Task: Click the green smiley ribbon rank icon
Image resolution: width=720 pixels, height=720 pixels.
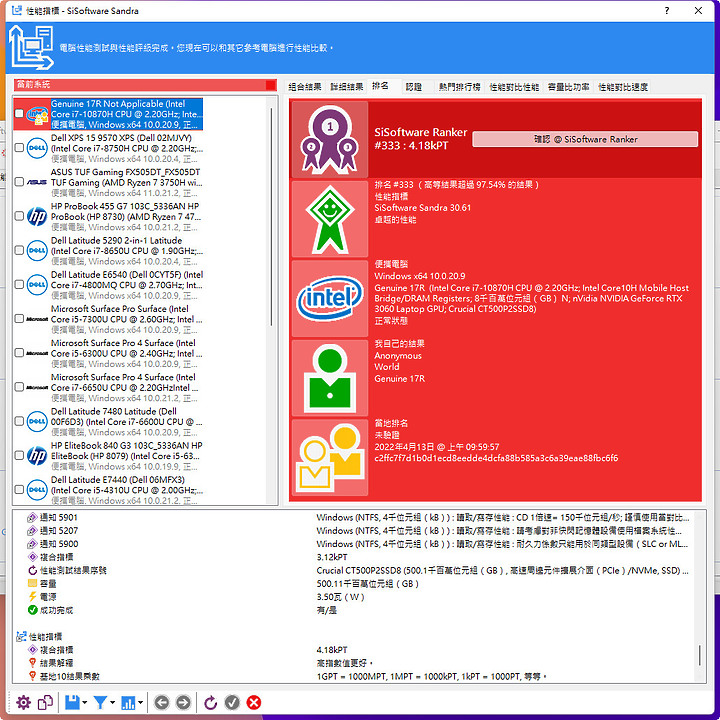Action: pos(330,219)
